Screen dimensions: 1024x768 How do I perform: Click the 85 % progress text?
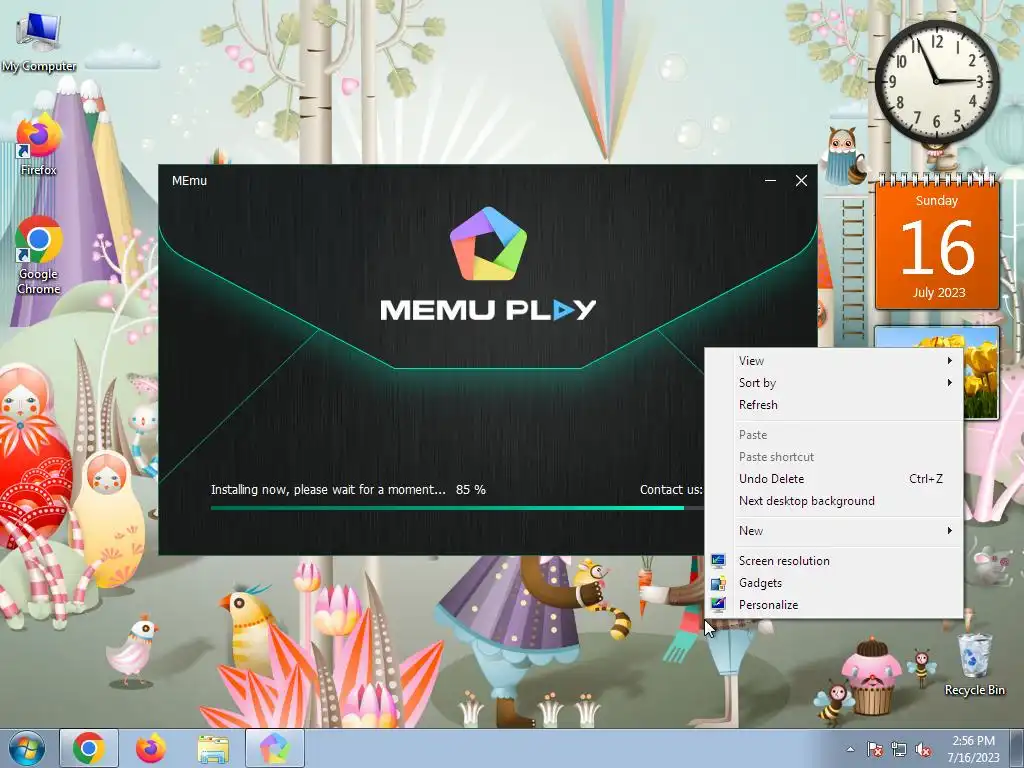pyautogui.click(x=471, y=490)
